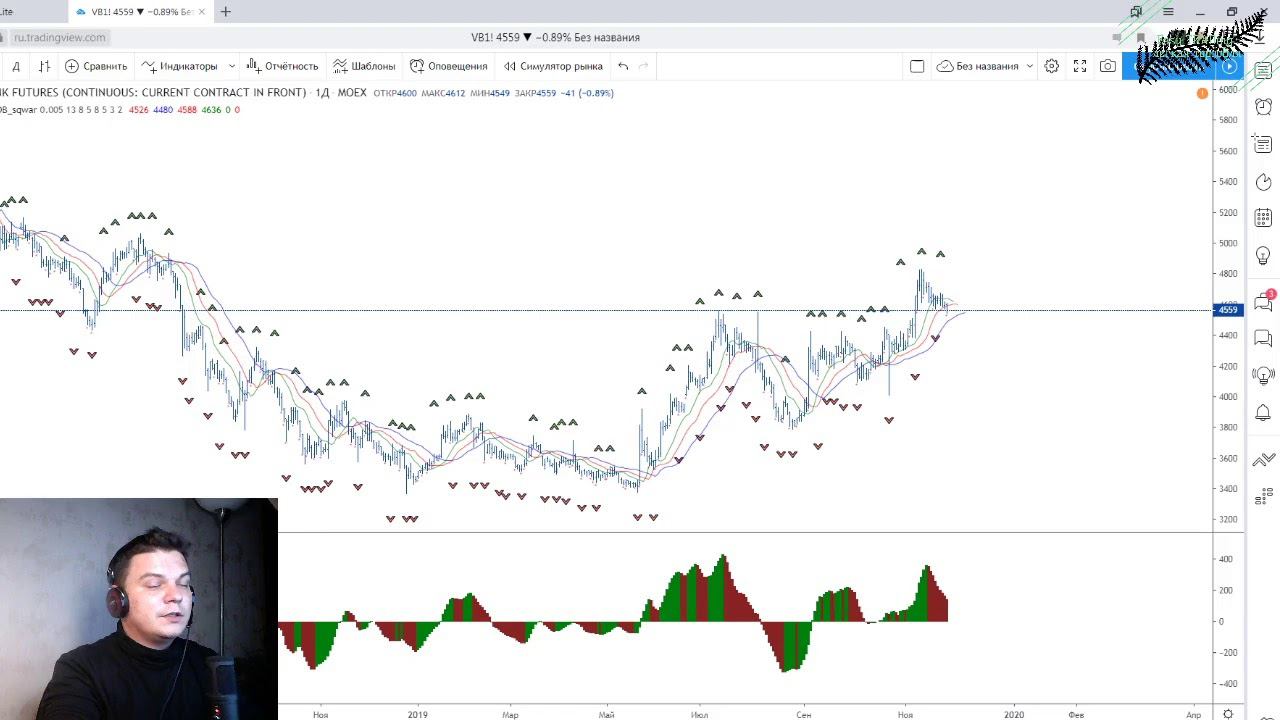Viewport: 1280px width, 720px height.
Task: Open the alerts alarm clock panel
Action: tap(1263, 106)
